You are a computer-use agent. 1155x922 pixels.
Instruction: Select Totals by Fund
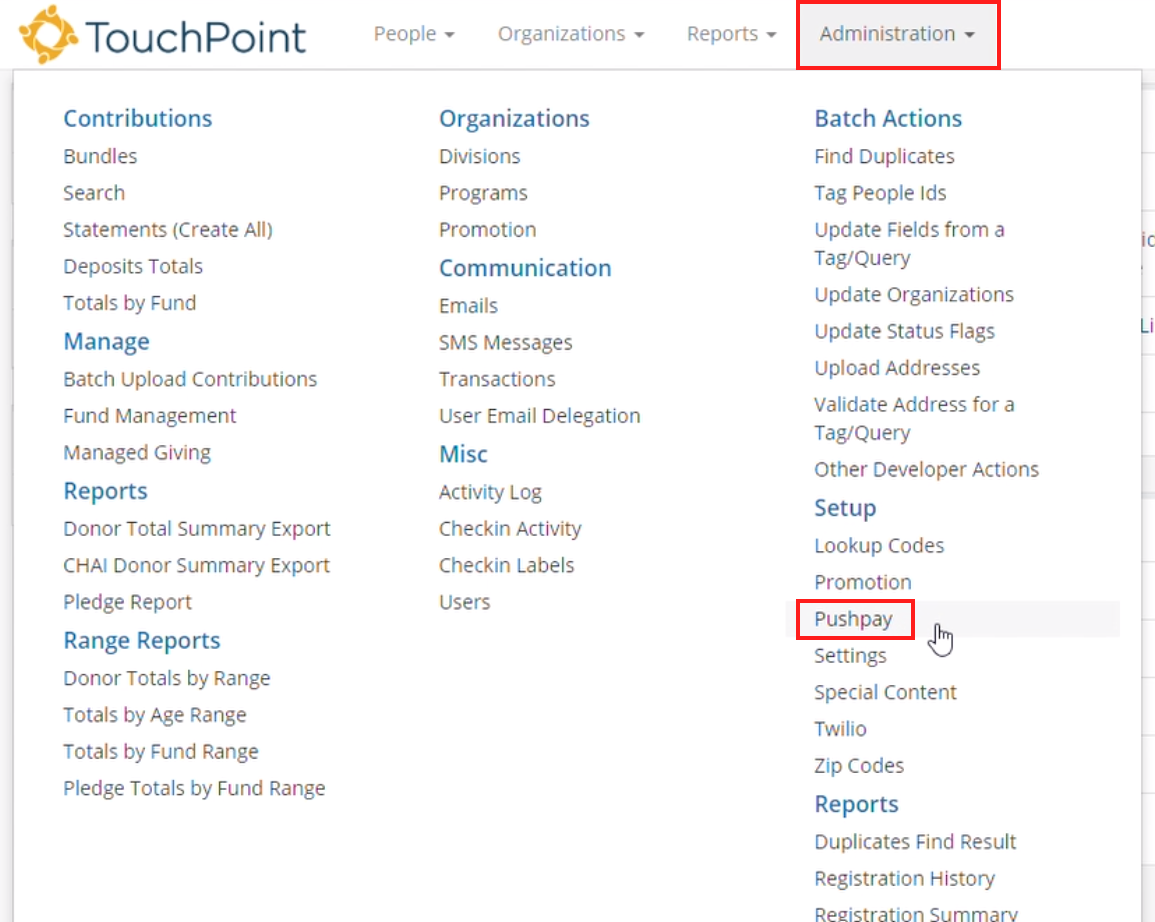[129, 302]
